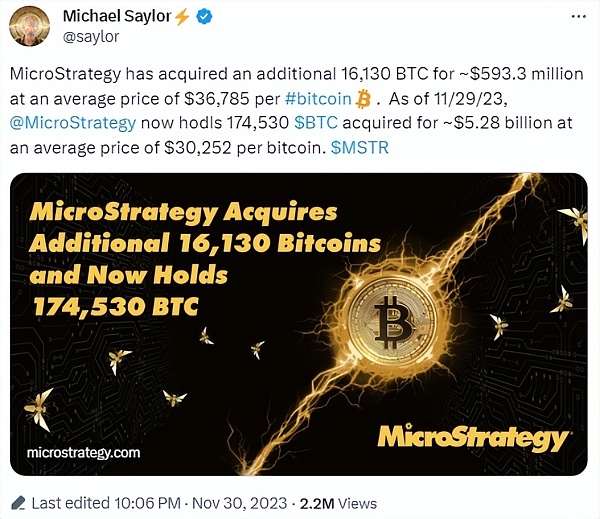Click the bee in the banner's top-right corner

pos(572,221)
